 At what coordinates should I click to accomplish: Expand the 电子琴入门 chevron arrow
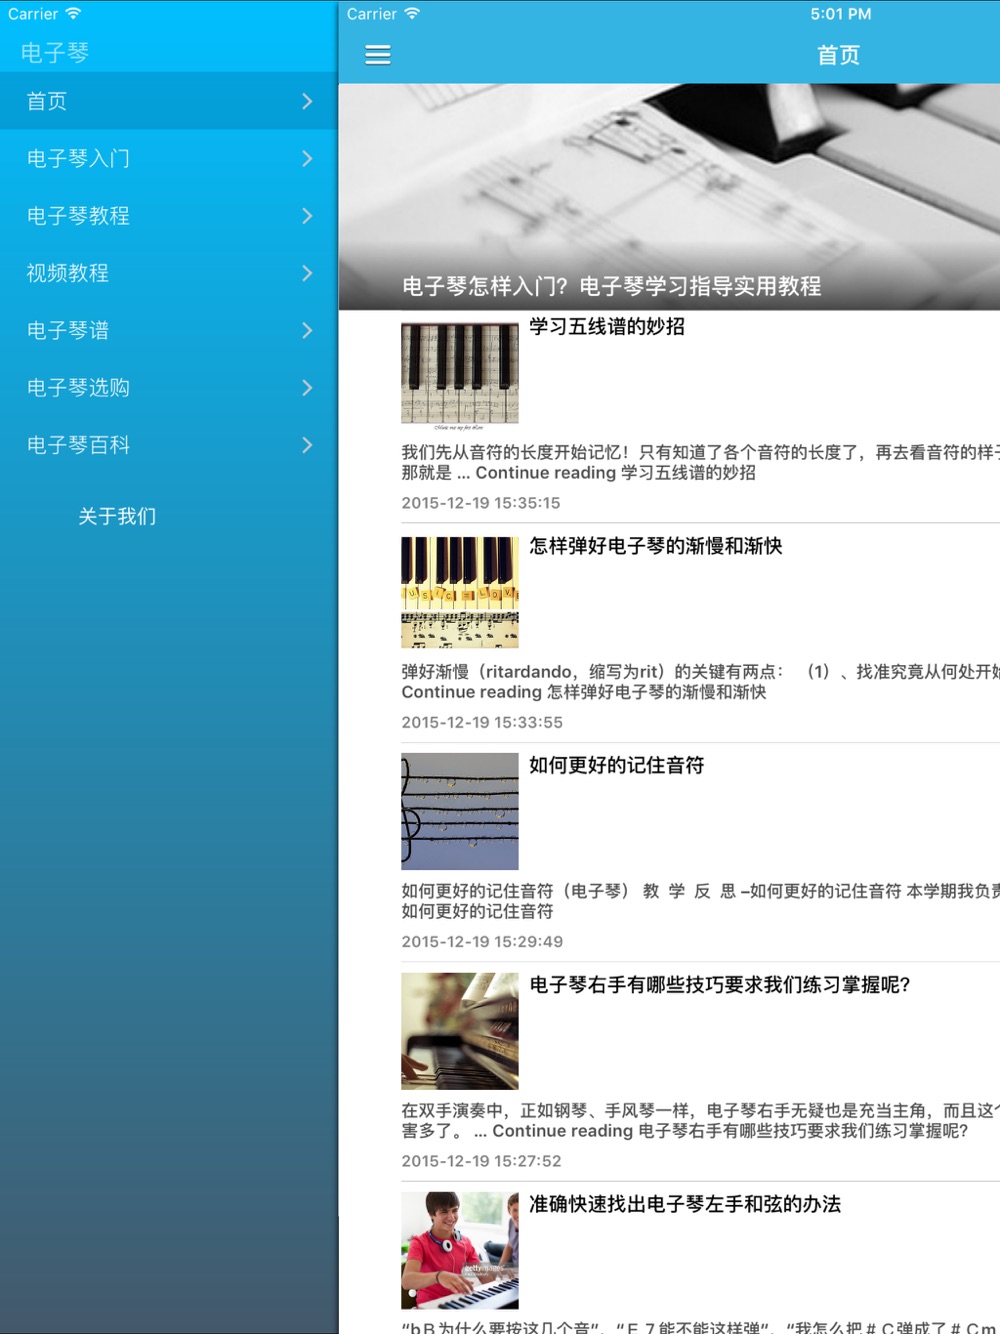[x=307, y=158]
